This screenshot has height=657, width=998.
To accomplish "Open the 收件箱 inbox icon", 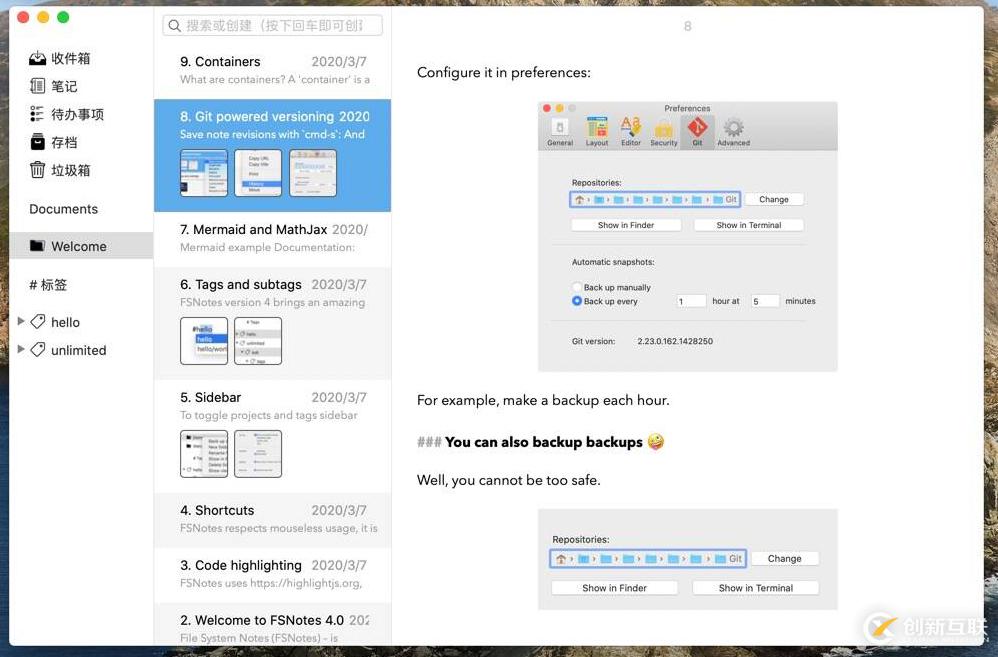I will [38, 59].
